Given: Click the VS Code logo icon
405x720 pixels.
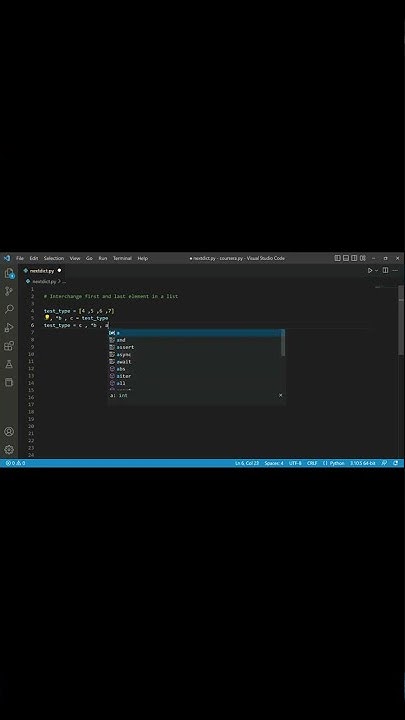Looking at the screenshot, I should (6, 258).
